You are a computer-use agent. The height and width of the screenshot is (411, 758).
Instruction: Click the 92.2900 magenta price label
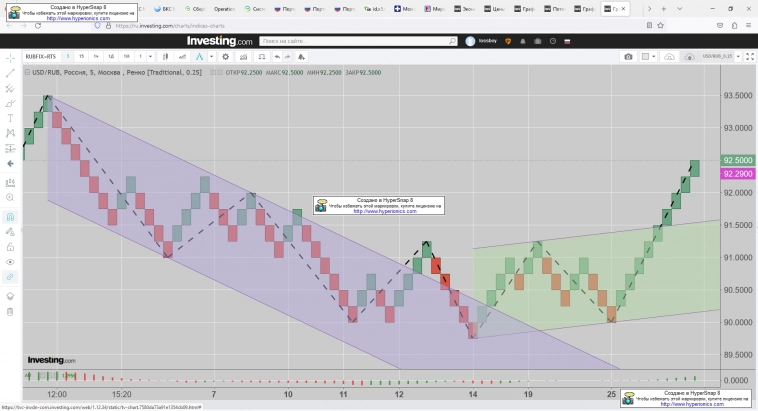pyautogui.click(x=737, y=174)
